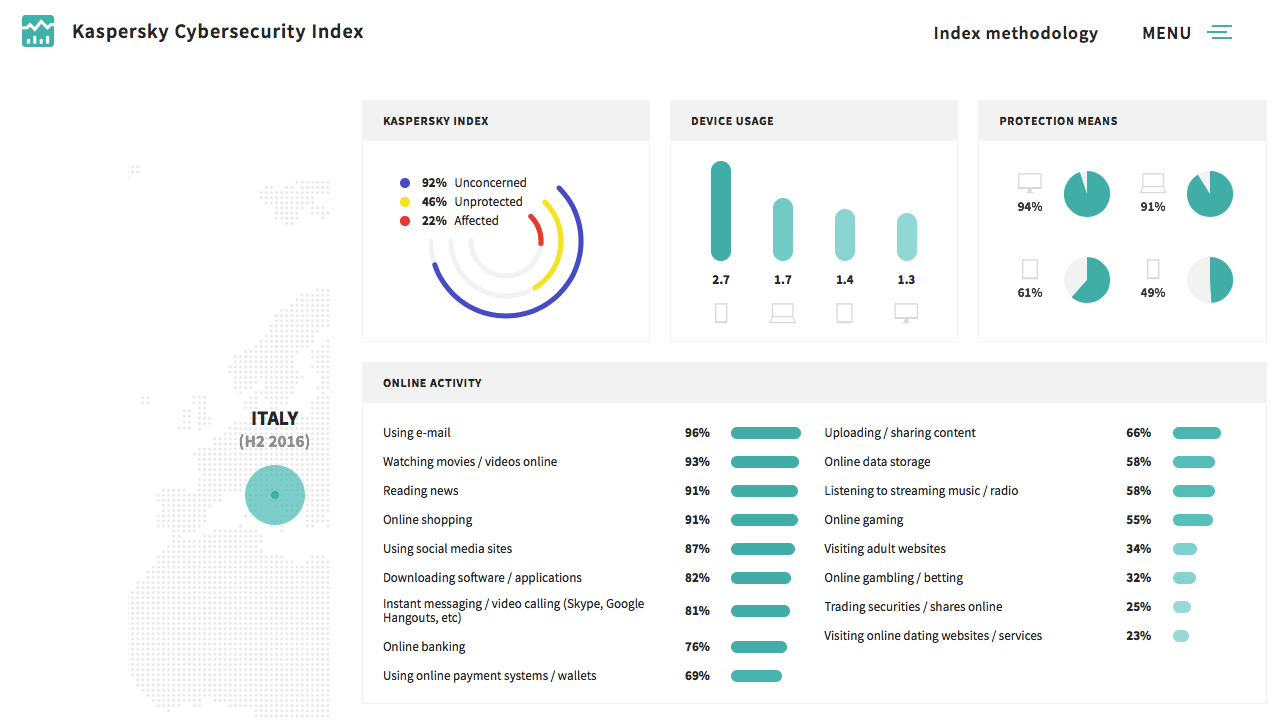This screenshot has width=1274, height=720.
Task: Click the desktop monitor icon under 1.3
Action: coord(906,314)
